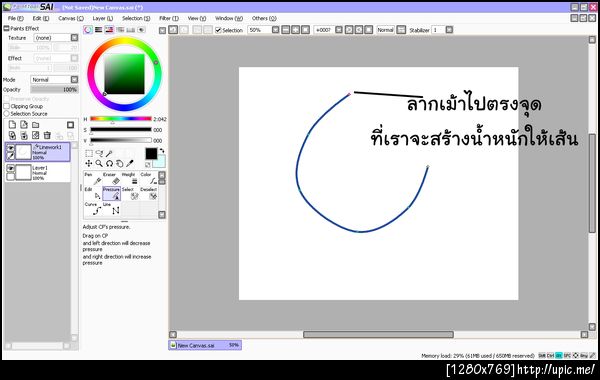Create a new layer folder

coord(36,125)
